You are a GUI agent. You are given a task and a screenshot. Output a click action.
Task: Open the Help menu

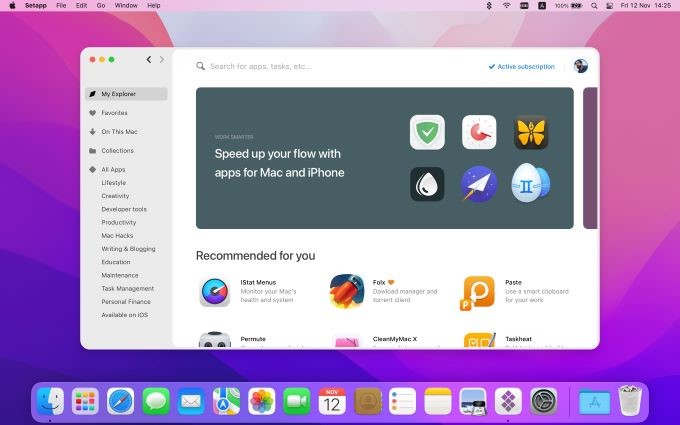(154, 6)
